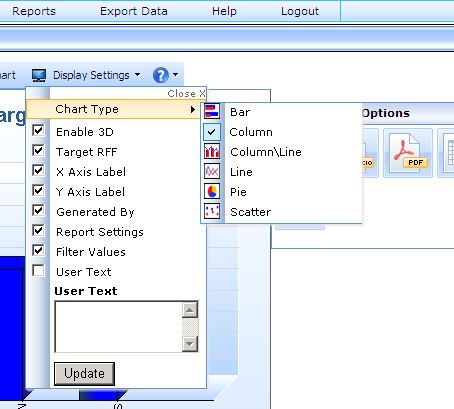Open the Reports menu

[x=34, y=11]
